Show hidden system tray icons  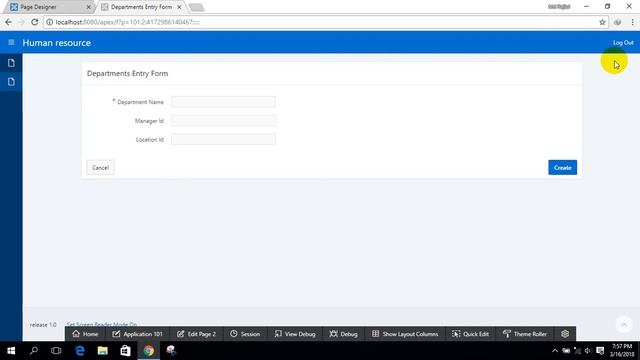[555, 351]
